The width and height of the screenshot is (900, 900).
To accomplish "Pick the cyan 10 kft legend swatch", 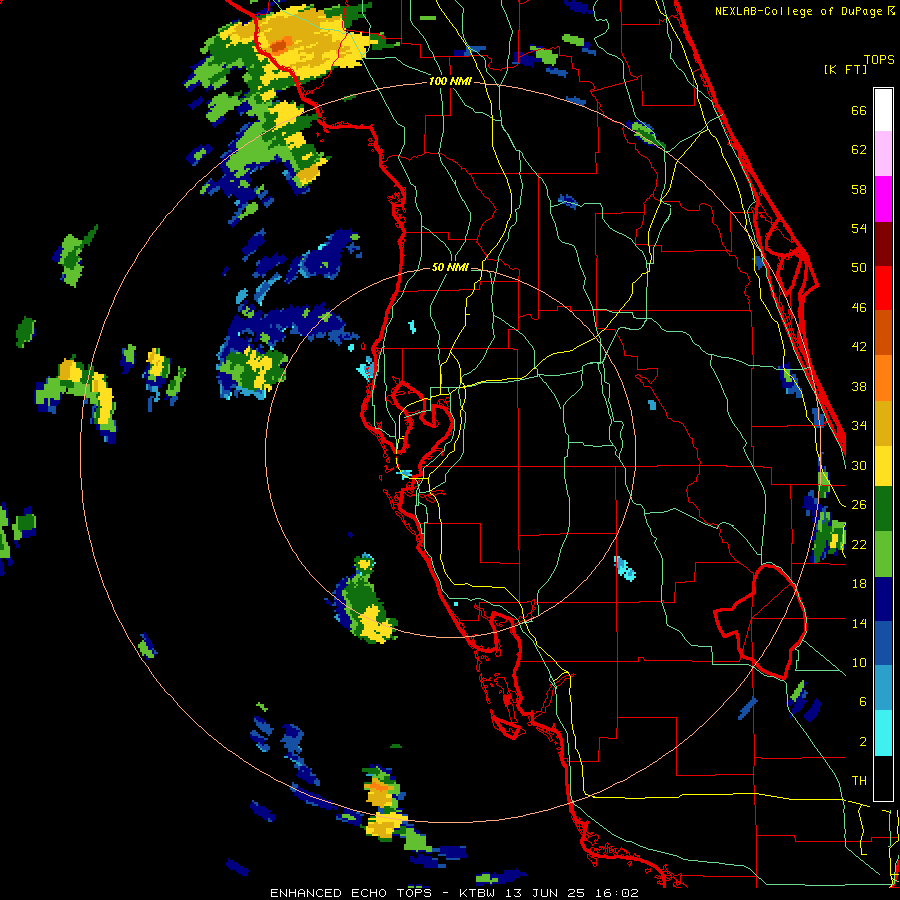I will click(x=883, y=733).
